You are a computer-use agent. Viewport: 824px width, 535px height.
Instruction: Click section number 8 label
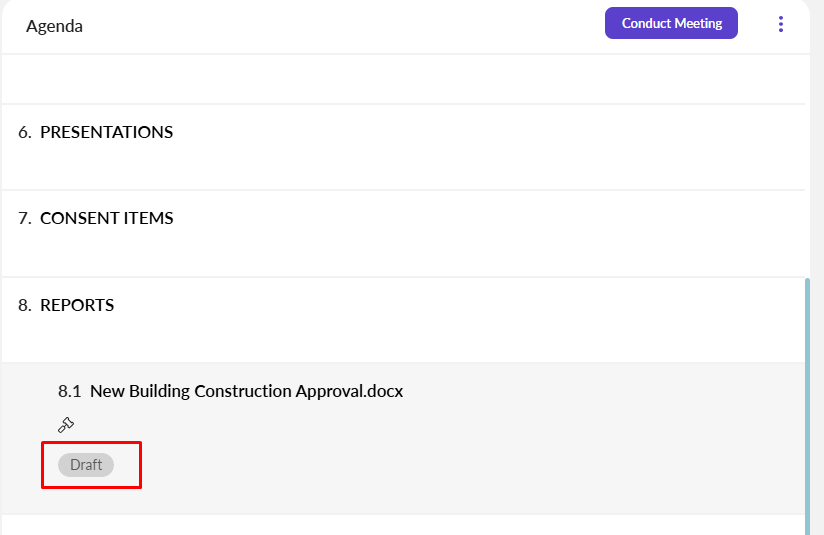click(25, 305)
